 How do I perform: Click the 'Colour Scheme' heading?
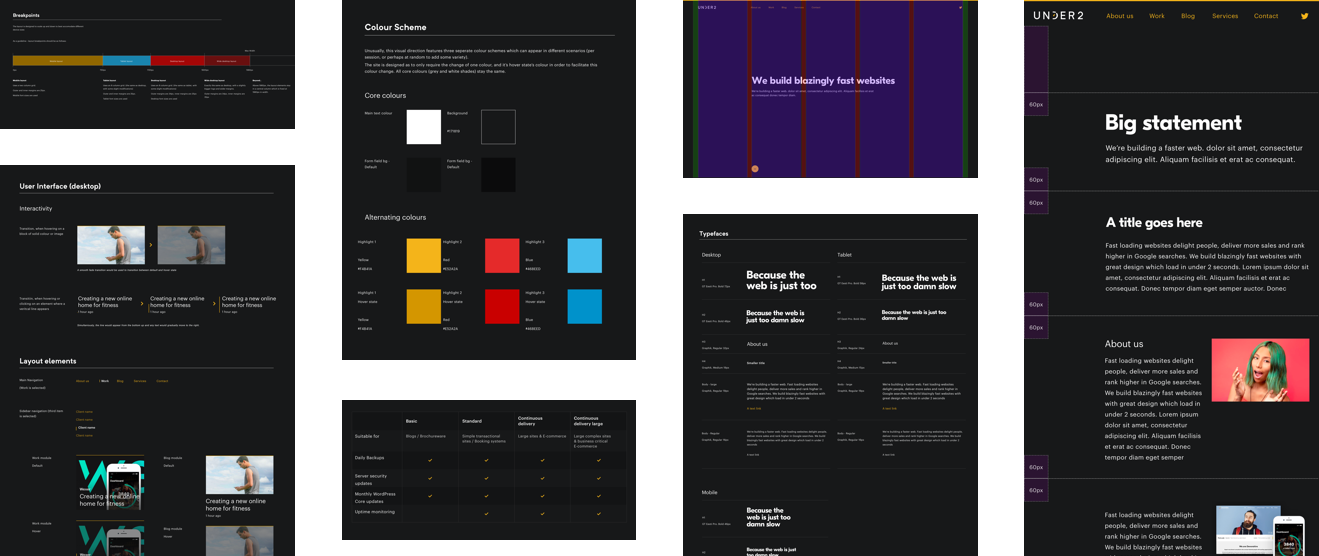tap(395, 27)
